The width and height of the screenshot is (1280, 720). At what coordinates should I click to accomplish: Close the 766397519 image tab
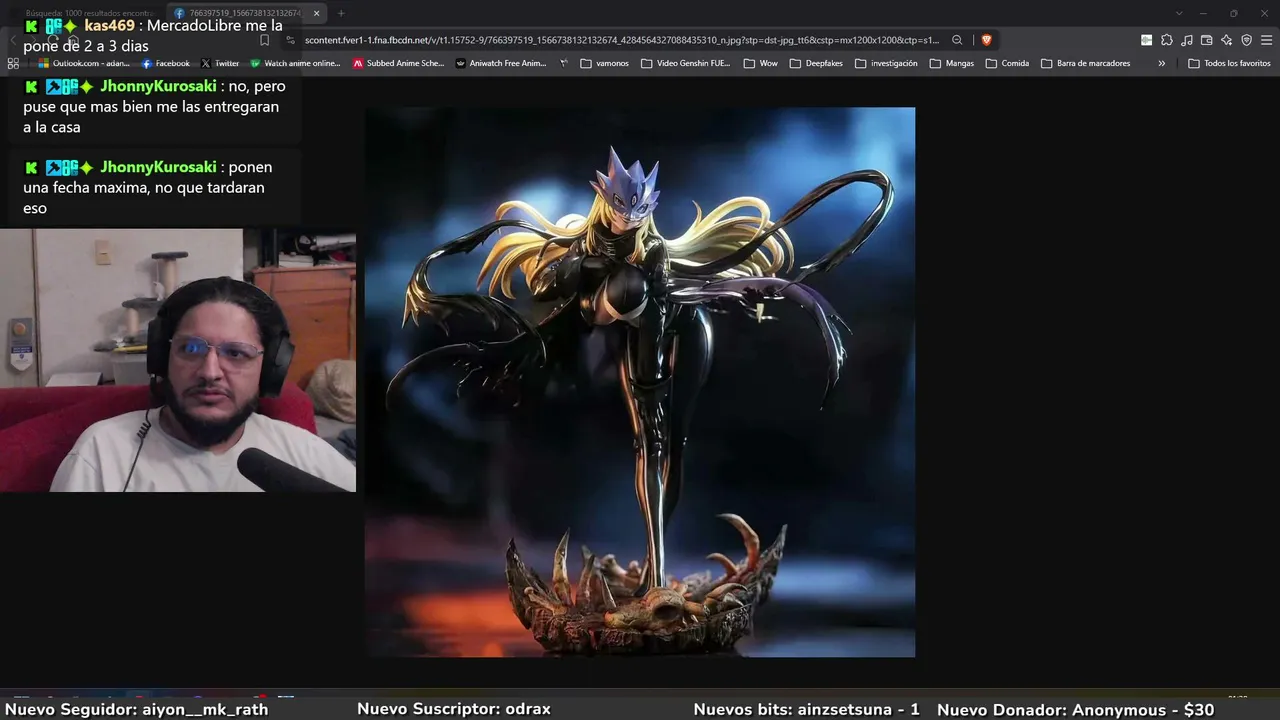tap(316, 13)
